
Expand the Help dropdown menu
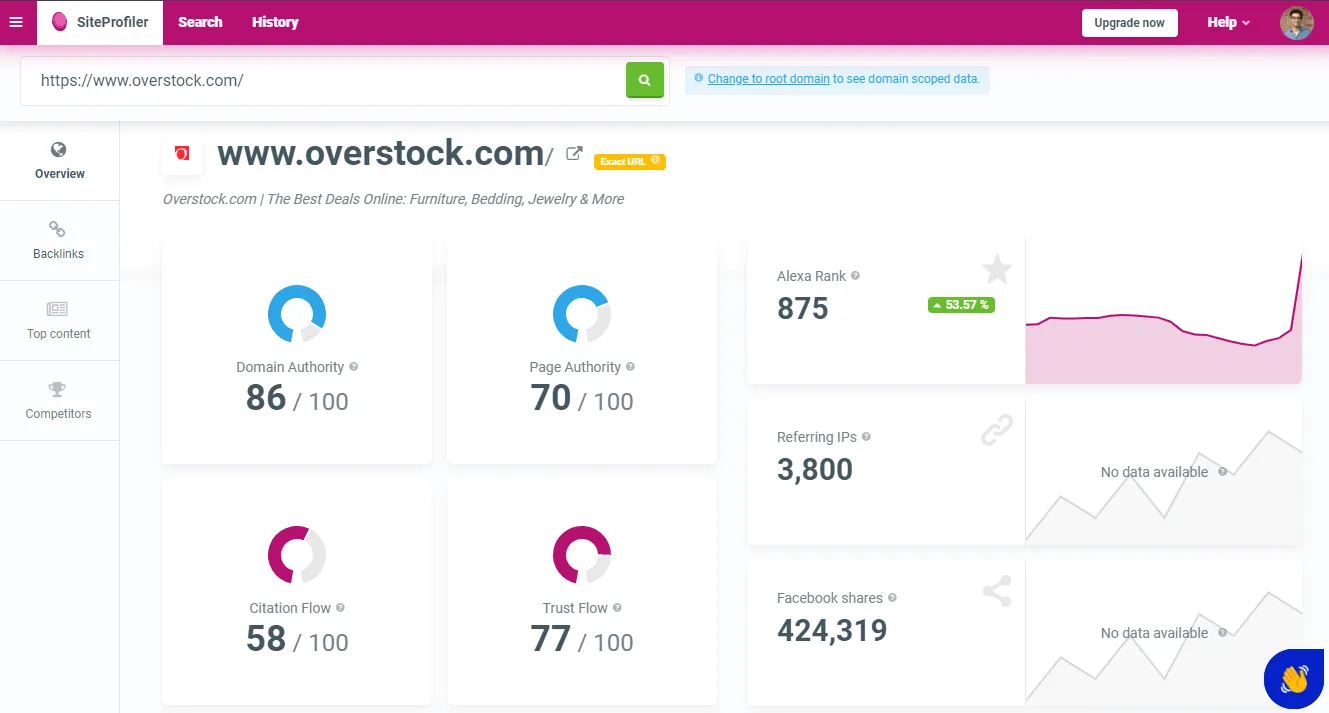point(1228,22)
